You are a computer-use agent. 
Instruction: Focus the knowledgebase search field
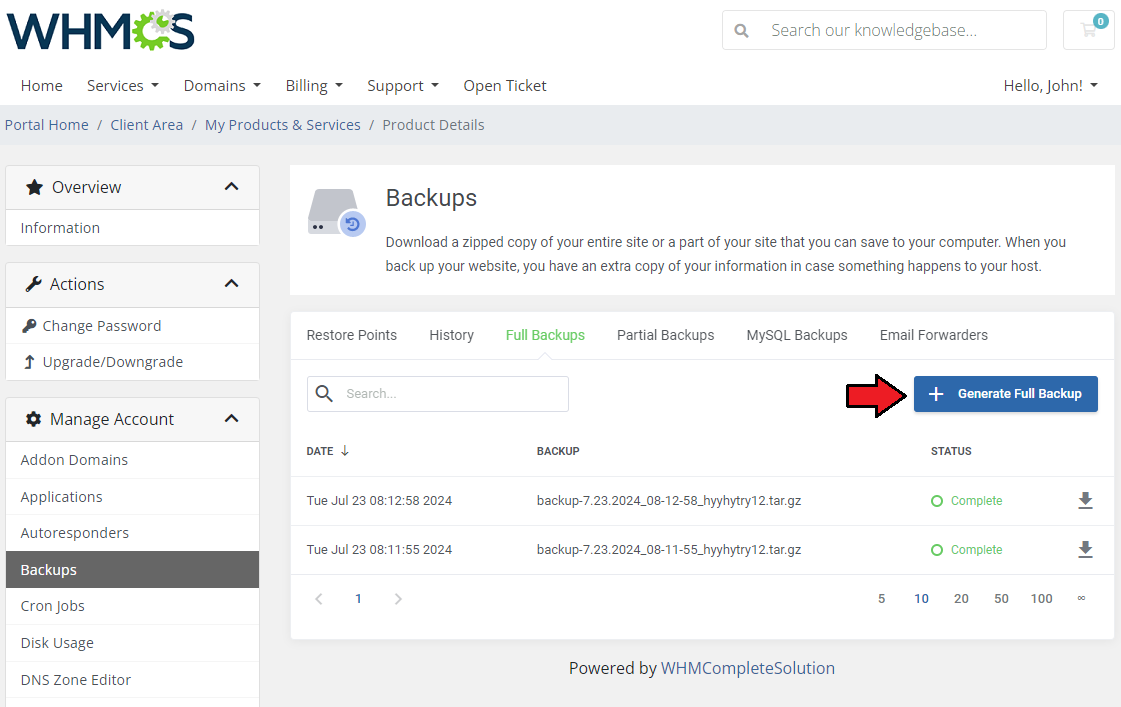884,30
